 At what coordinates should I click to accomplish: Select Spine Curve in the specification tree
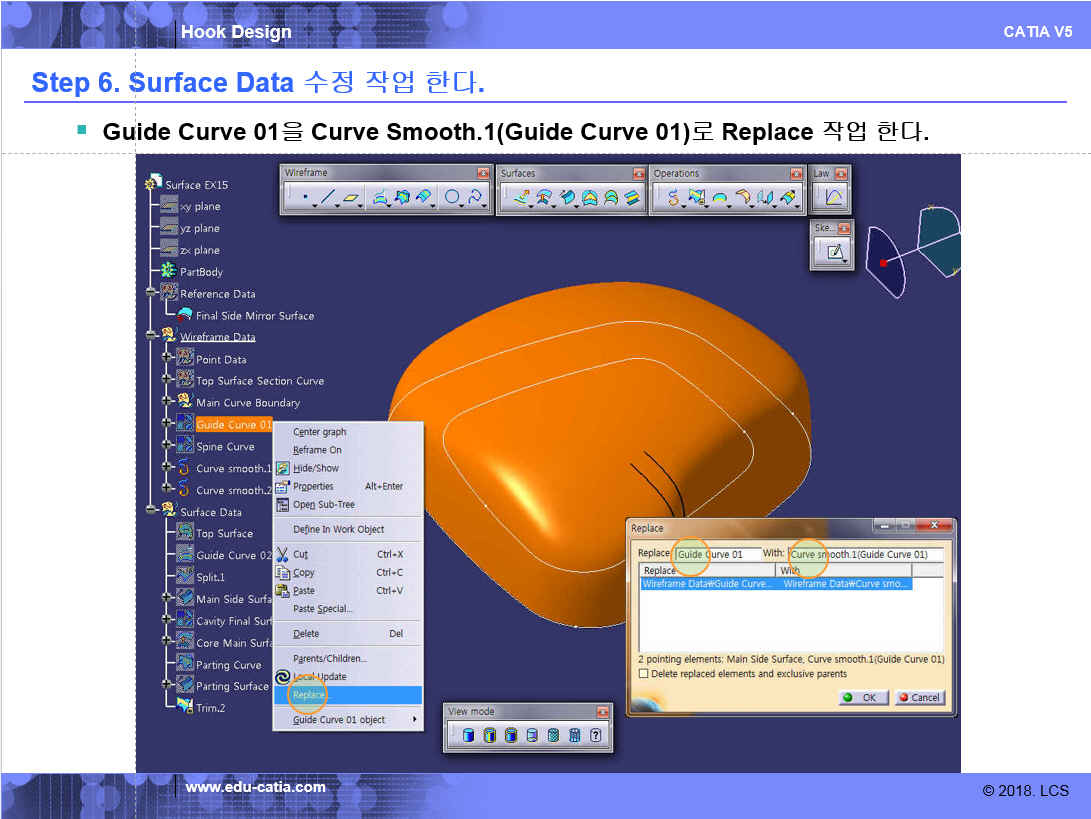click(225, 447)
